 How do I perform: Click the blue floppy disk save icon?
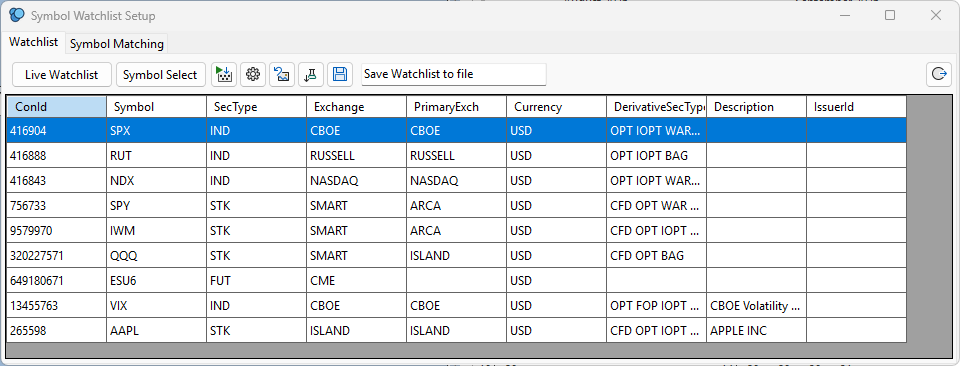[x=340, y=75]
